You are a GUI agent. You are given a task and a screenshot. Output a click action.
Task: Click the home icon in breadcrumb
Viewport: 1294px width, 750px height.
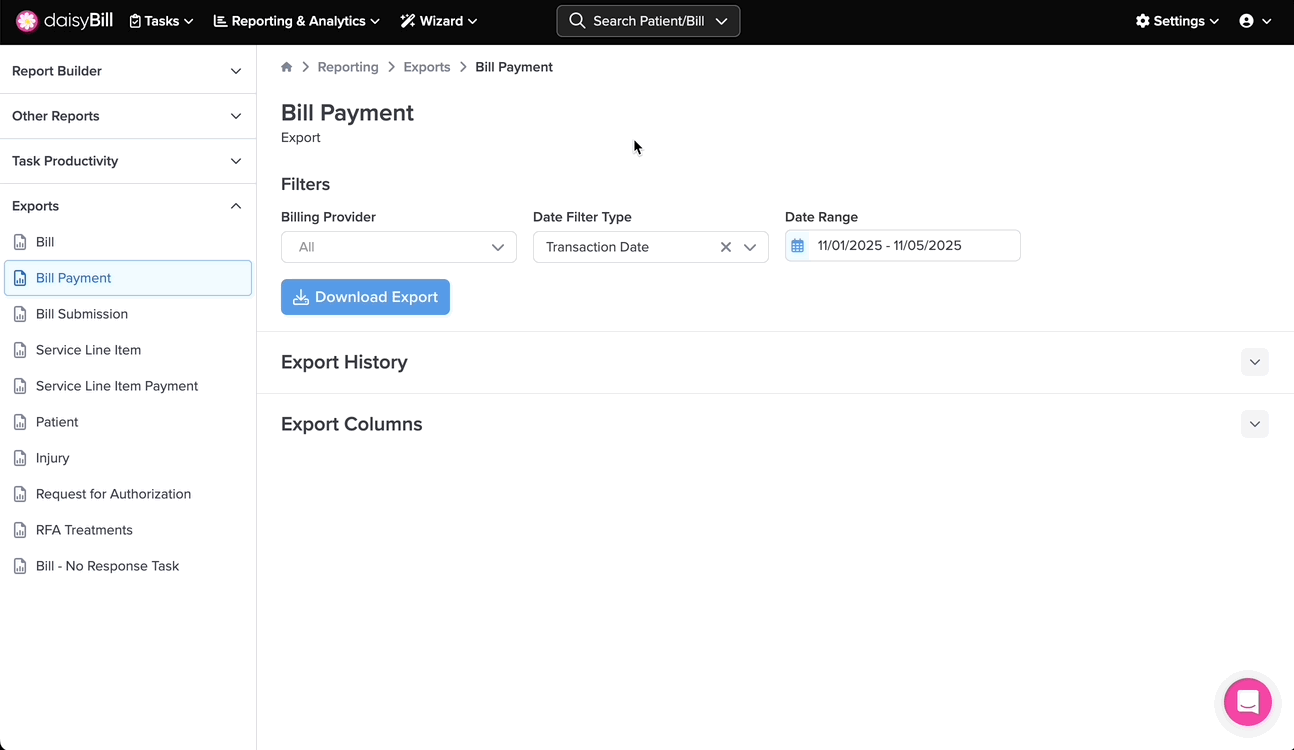(x=287, y=67)
